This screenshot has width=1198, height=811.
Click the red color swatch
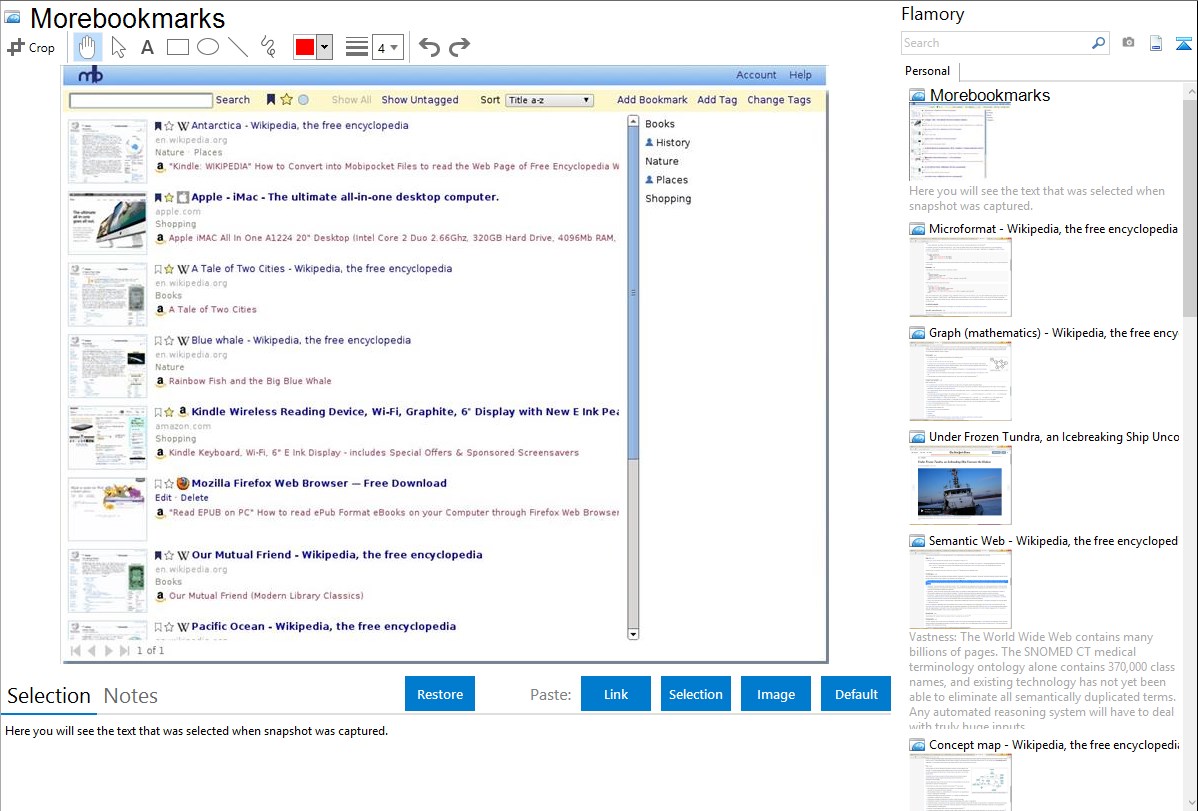point(305,47)
